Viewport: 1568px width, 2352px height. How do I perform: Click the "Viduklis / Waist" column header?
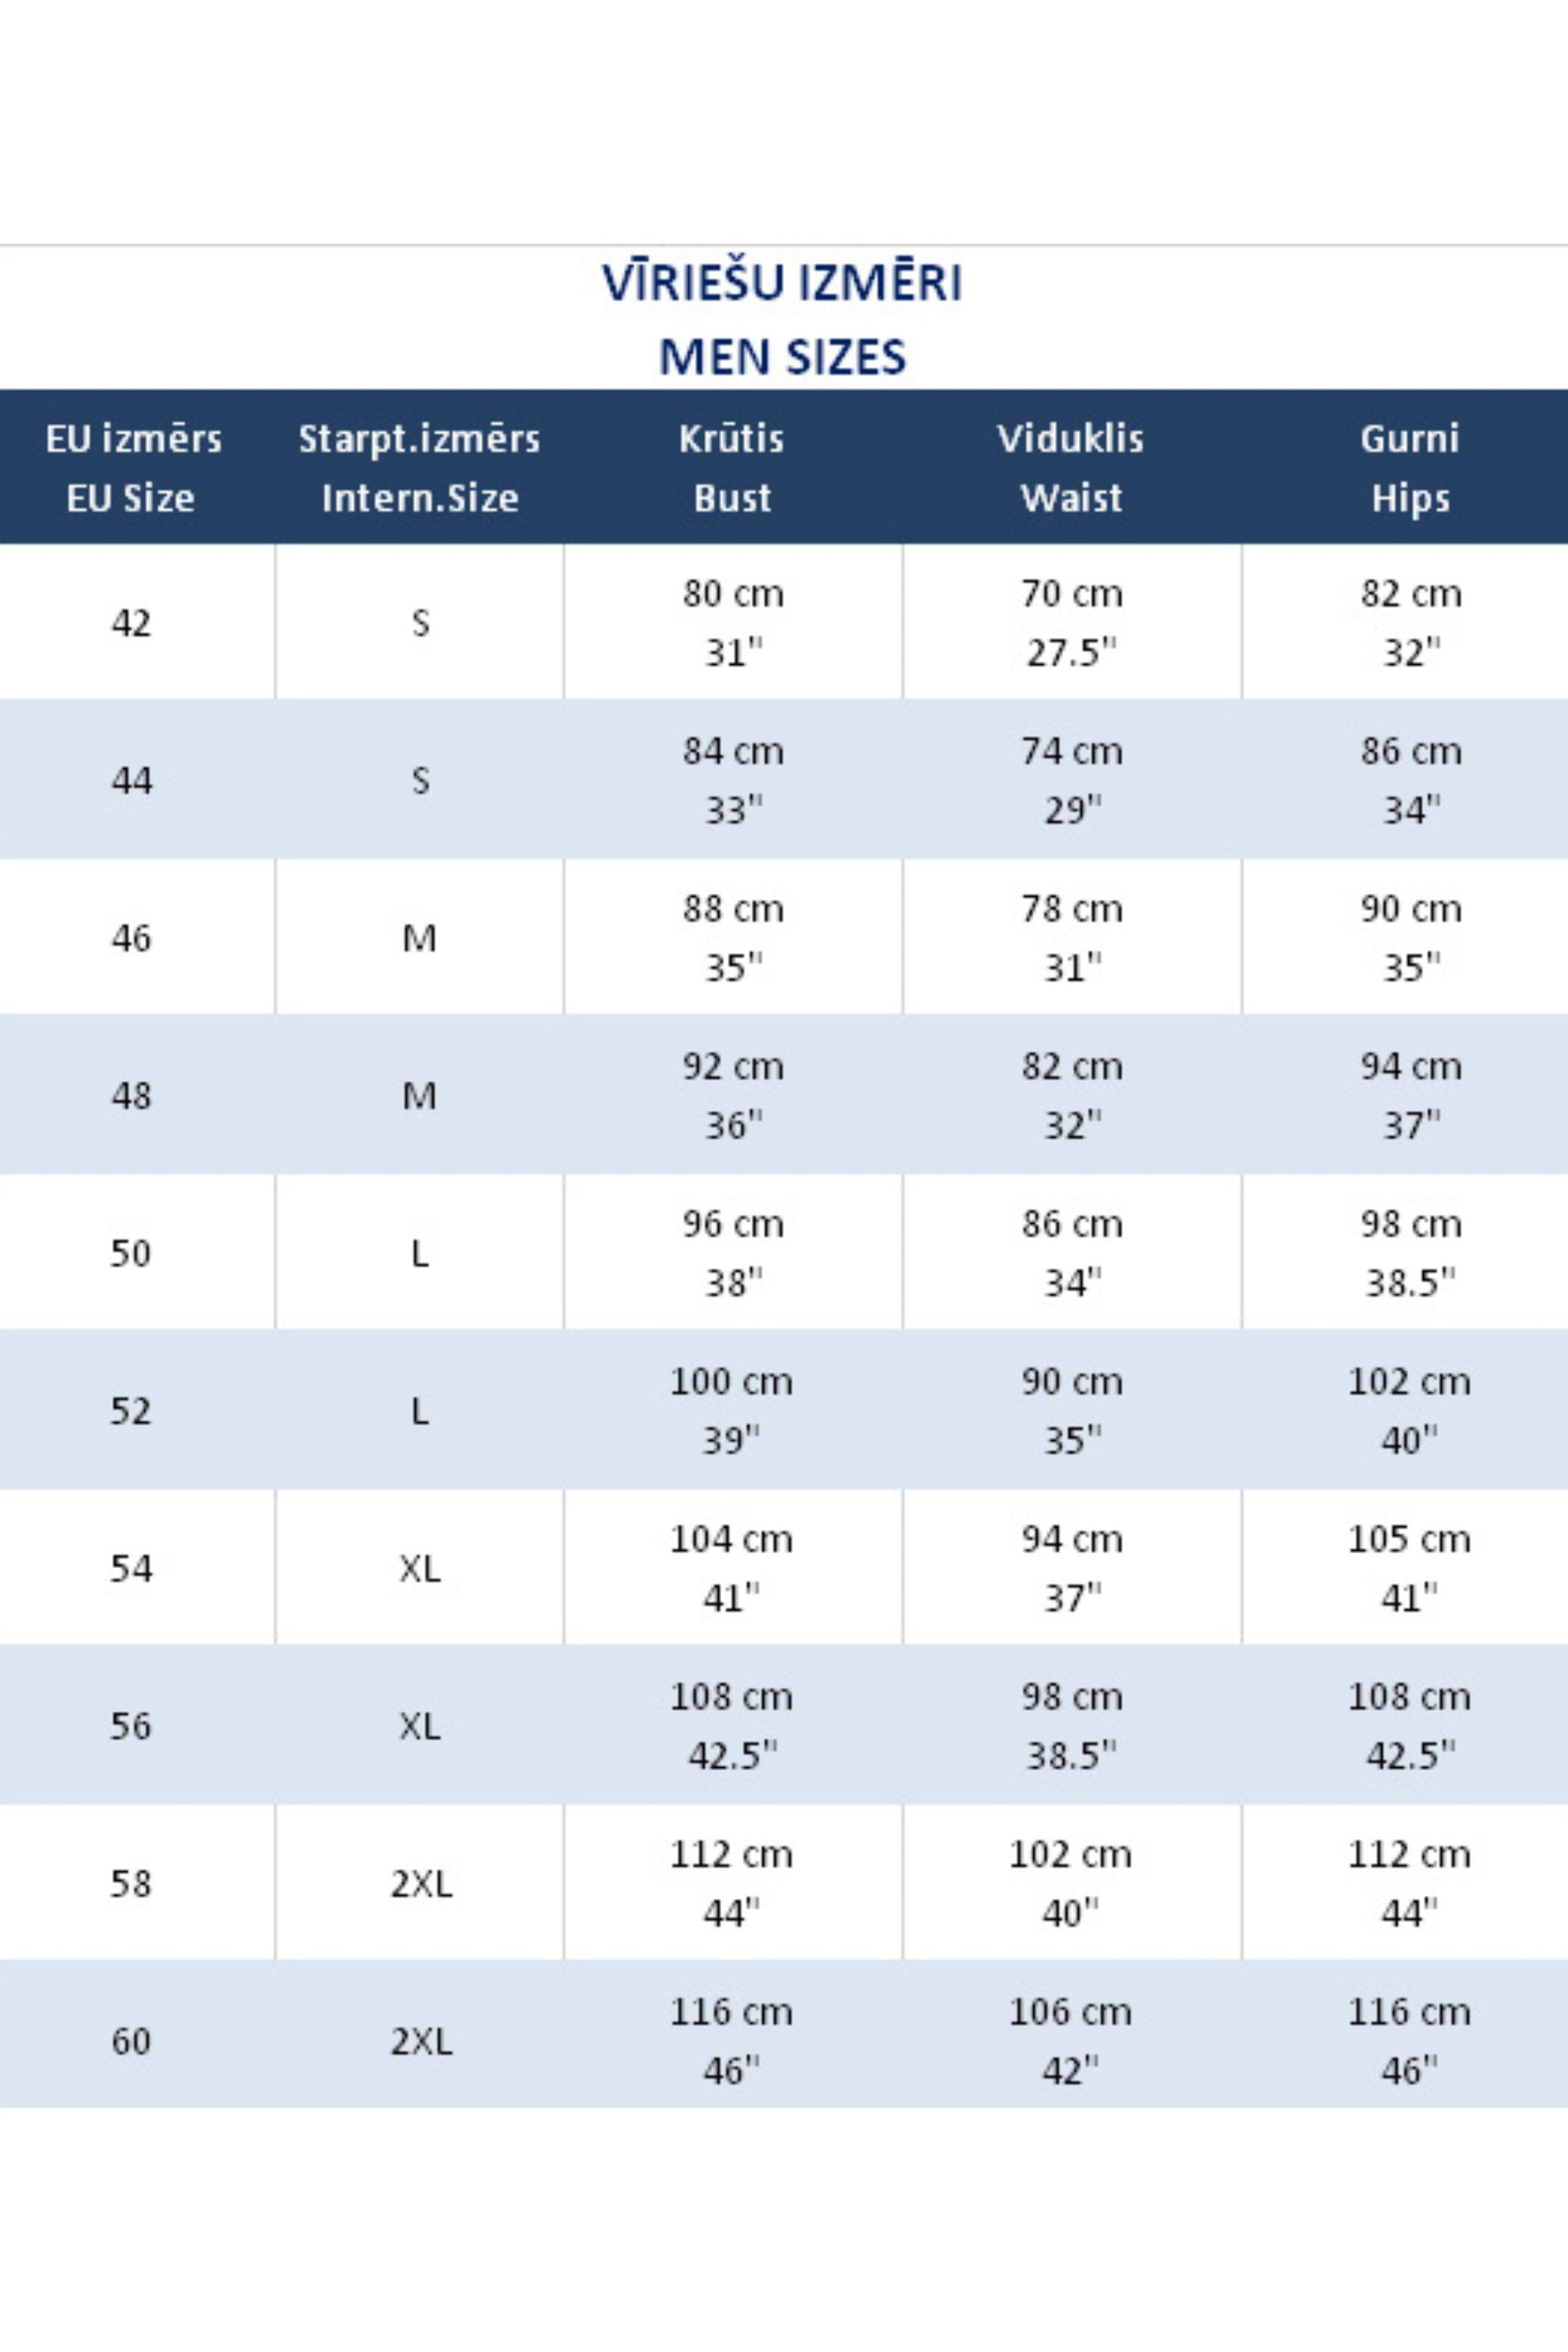[x=1071, y=467]
